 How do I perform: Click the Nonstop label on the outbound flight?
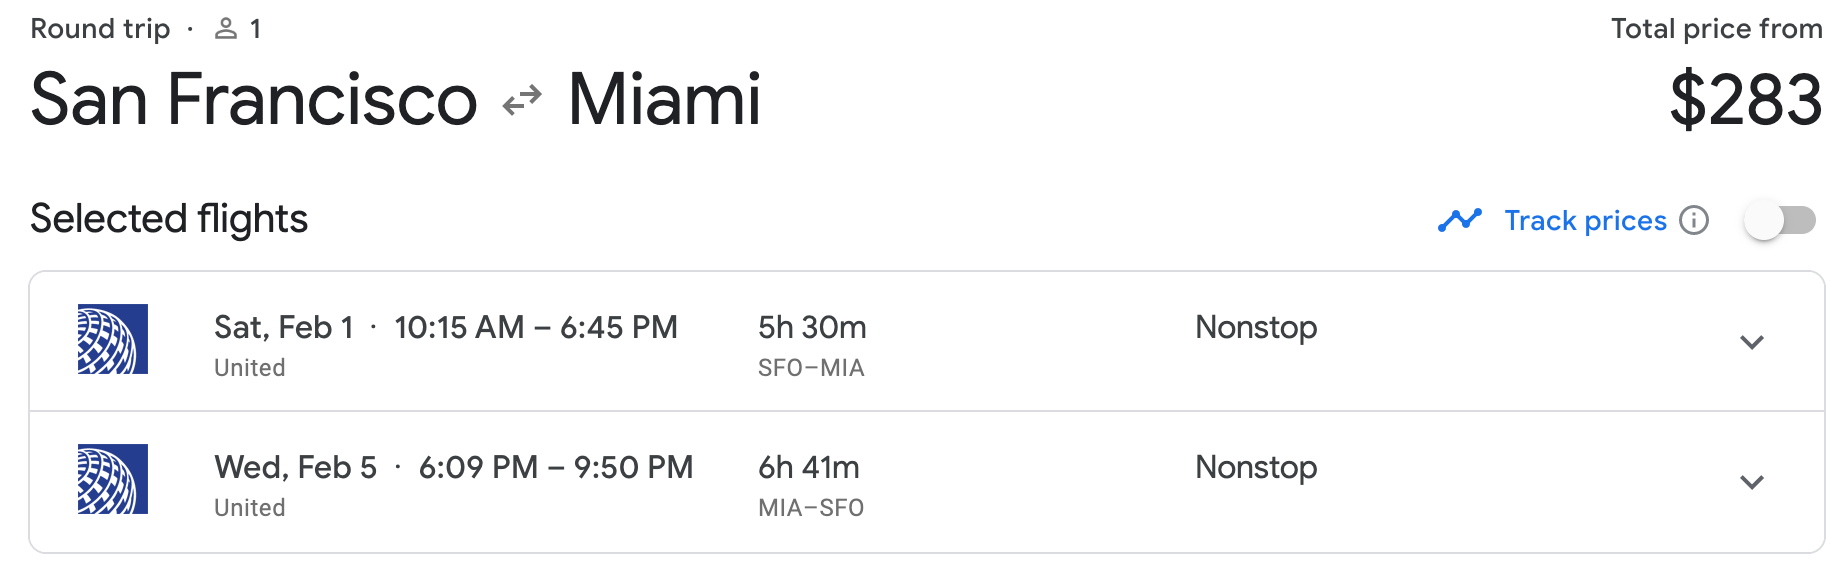(1256, 328)
